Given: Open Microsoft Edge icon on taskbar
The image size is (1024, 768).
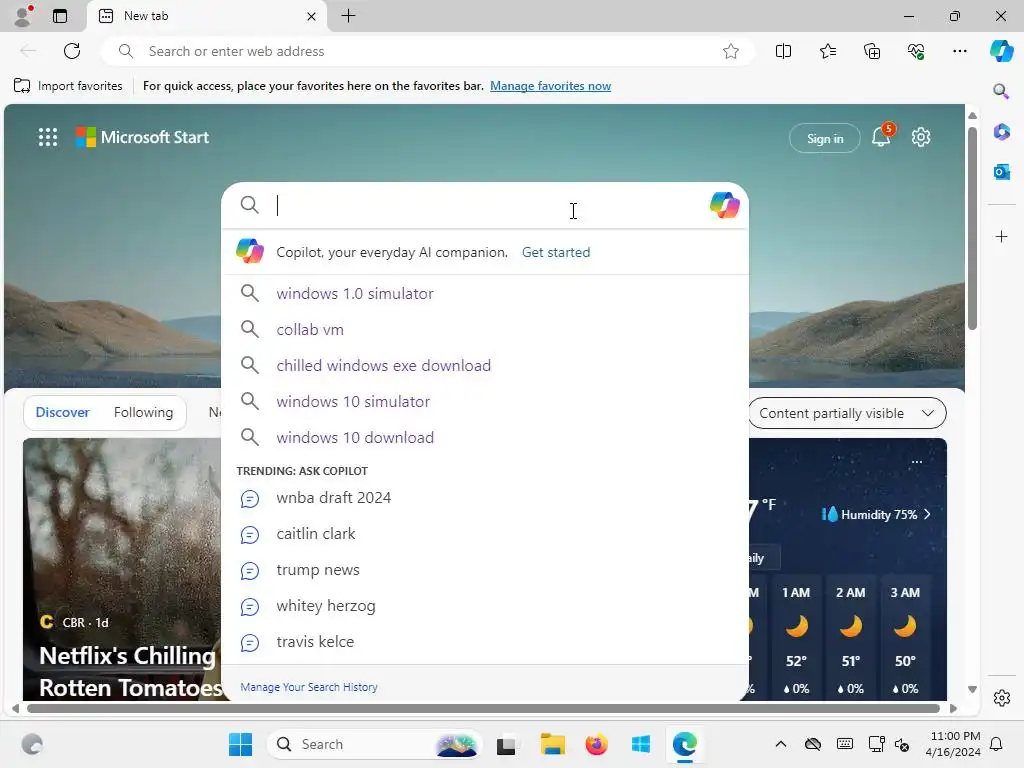Looking at the screenshot, I should (x=684, y=744).
